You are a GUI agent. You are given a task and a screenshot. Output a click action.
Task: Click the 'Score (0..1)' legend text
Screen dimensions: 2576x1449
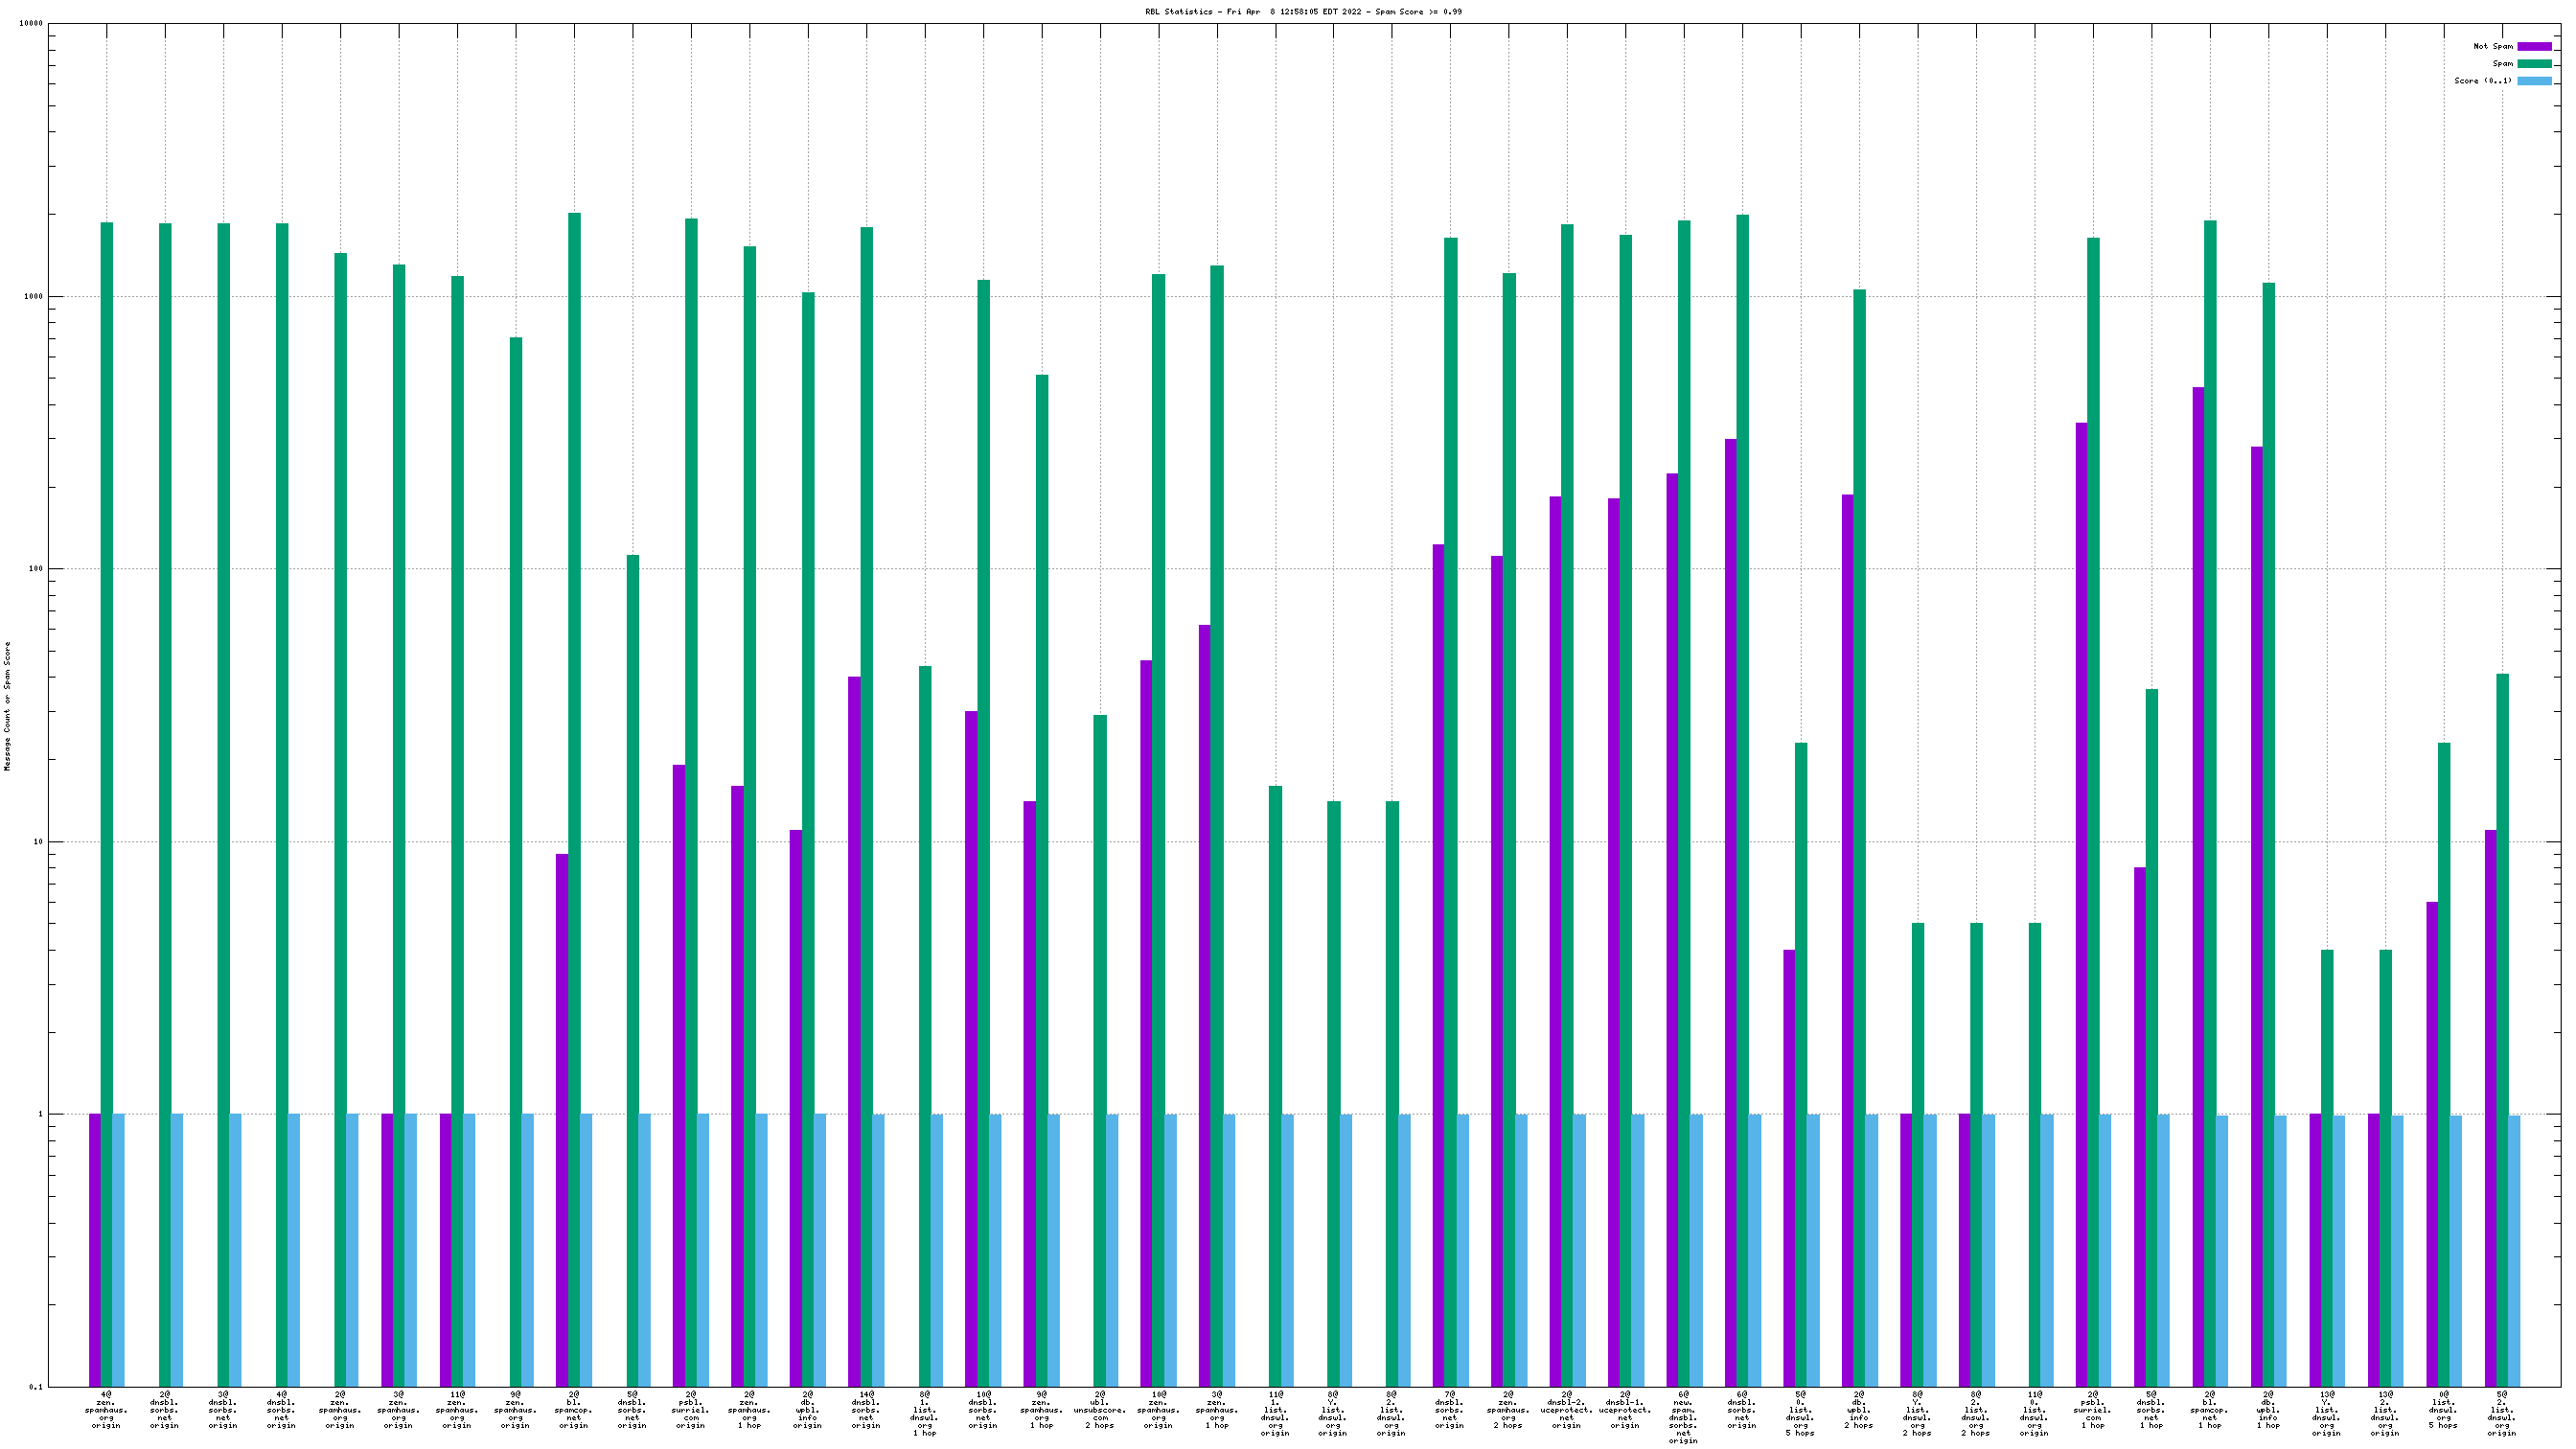click(x=2482, y=80)
